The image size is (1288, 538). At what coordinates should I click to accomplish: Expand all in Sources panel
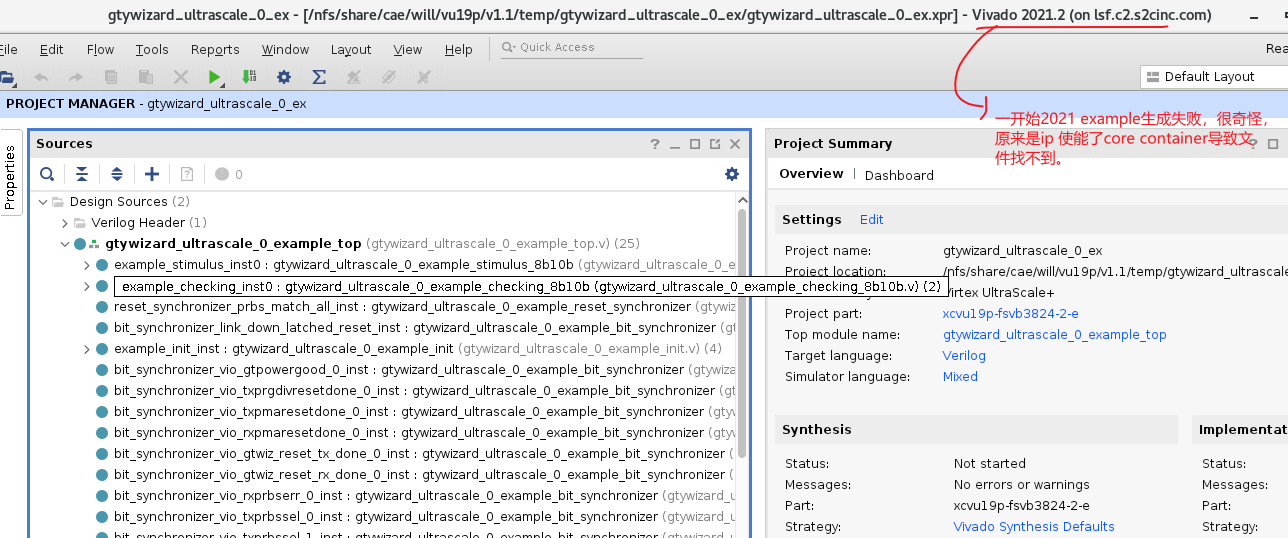click(x=117, y=174)
